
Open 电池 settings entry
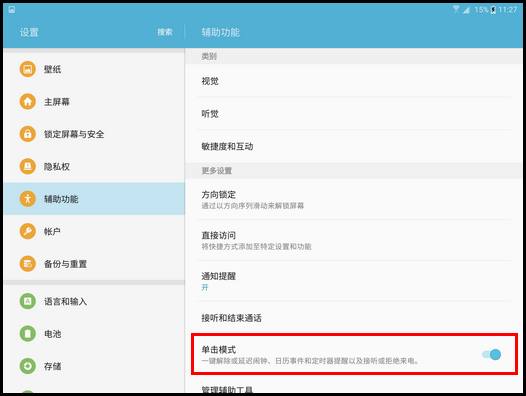point(94,334)
